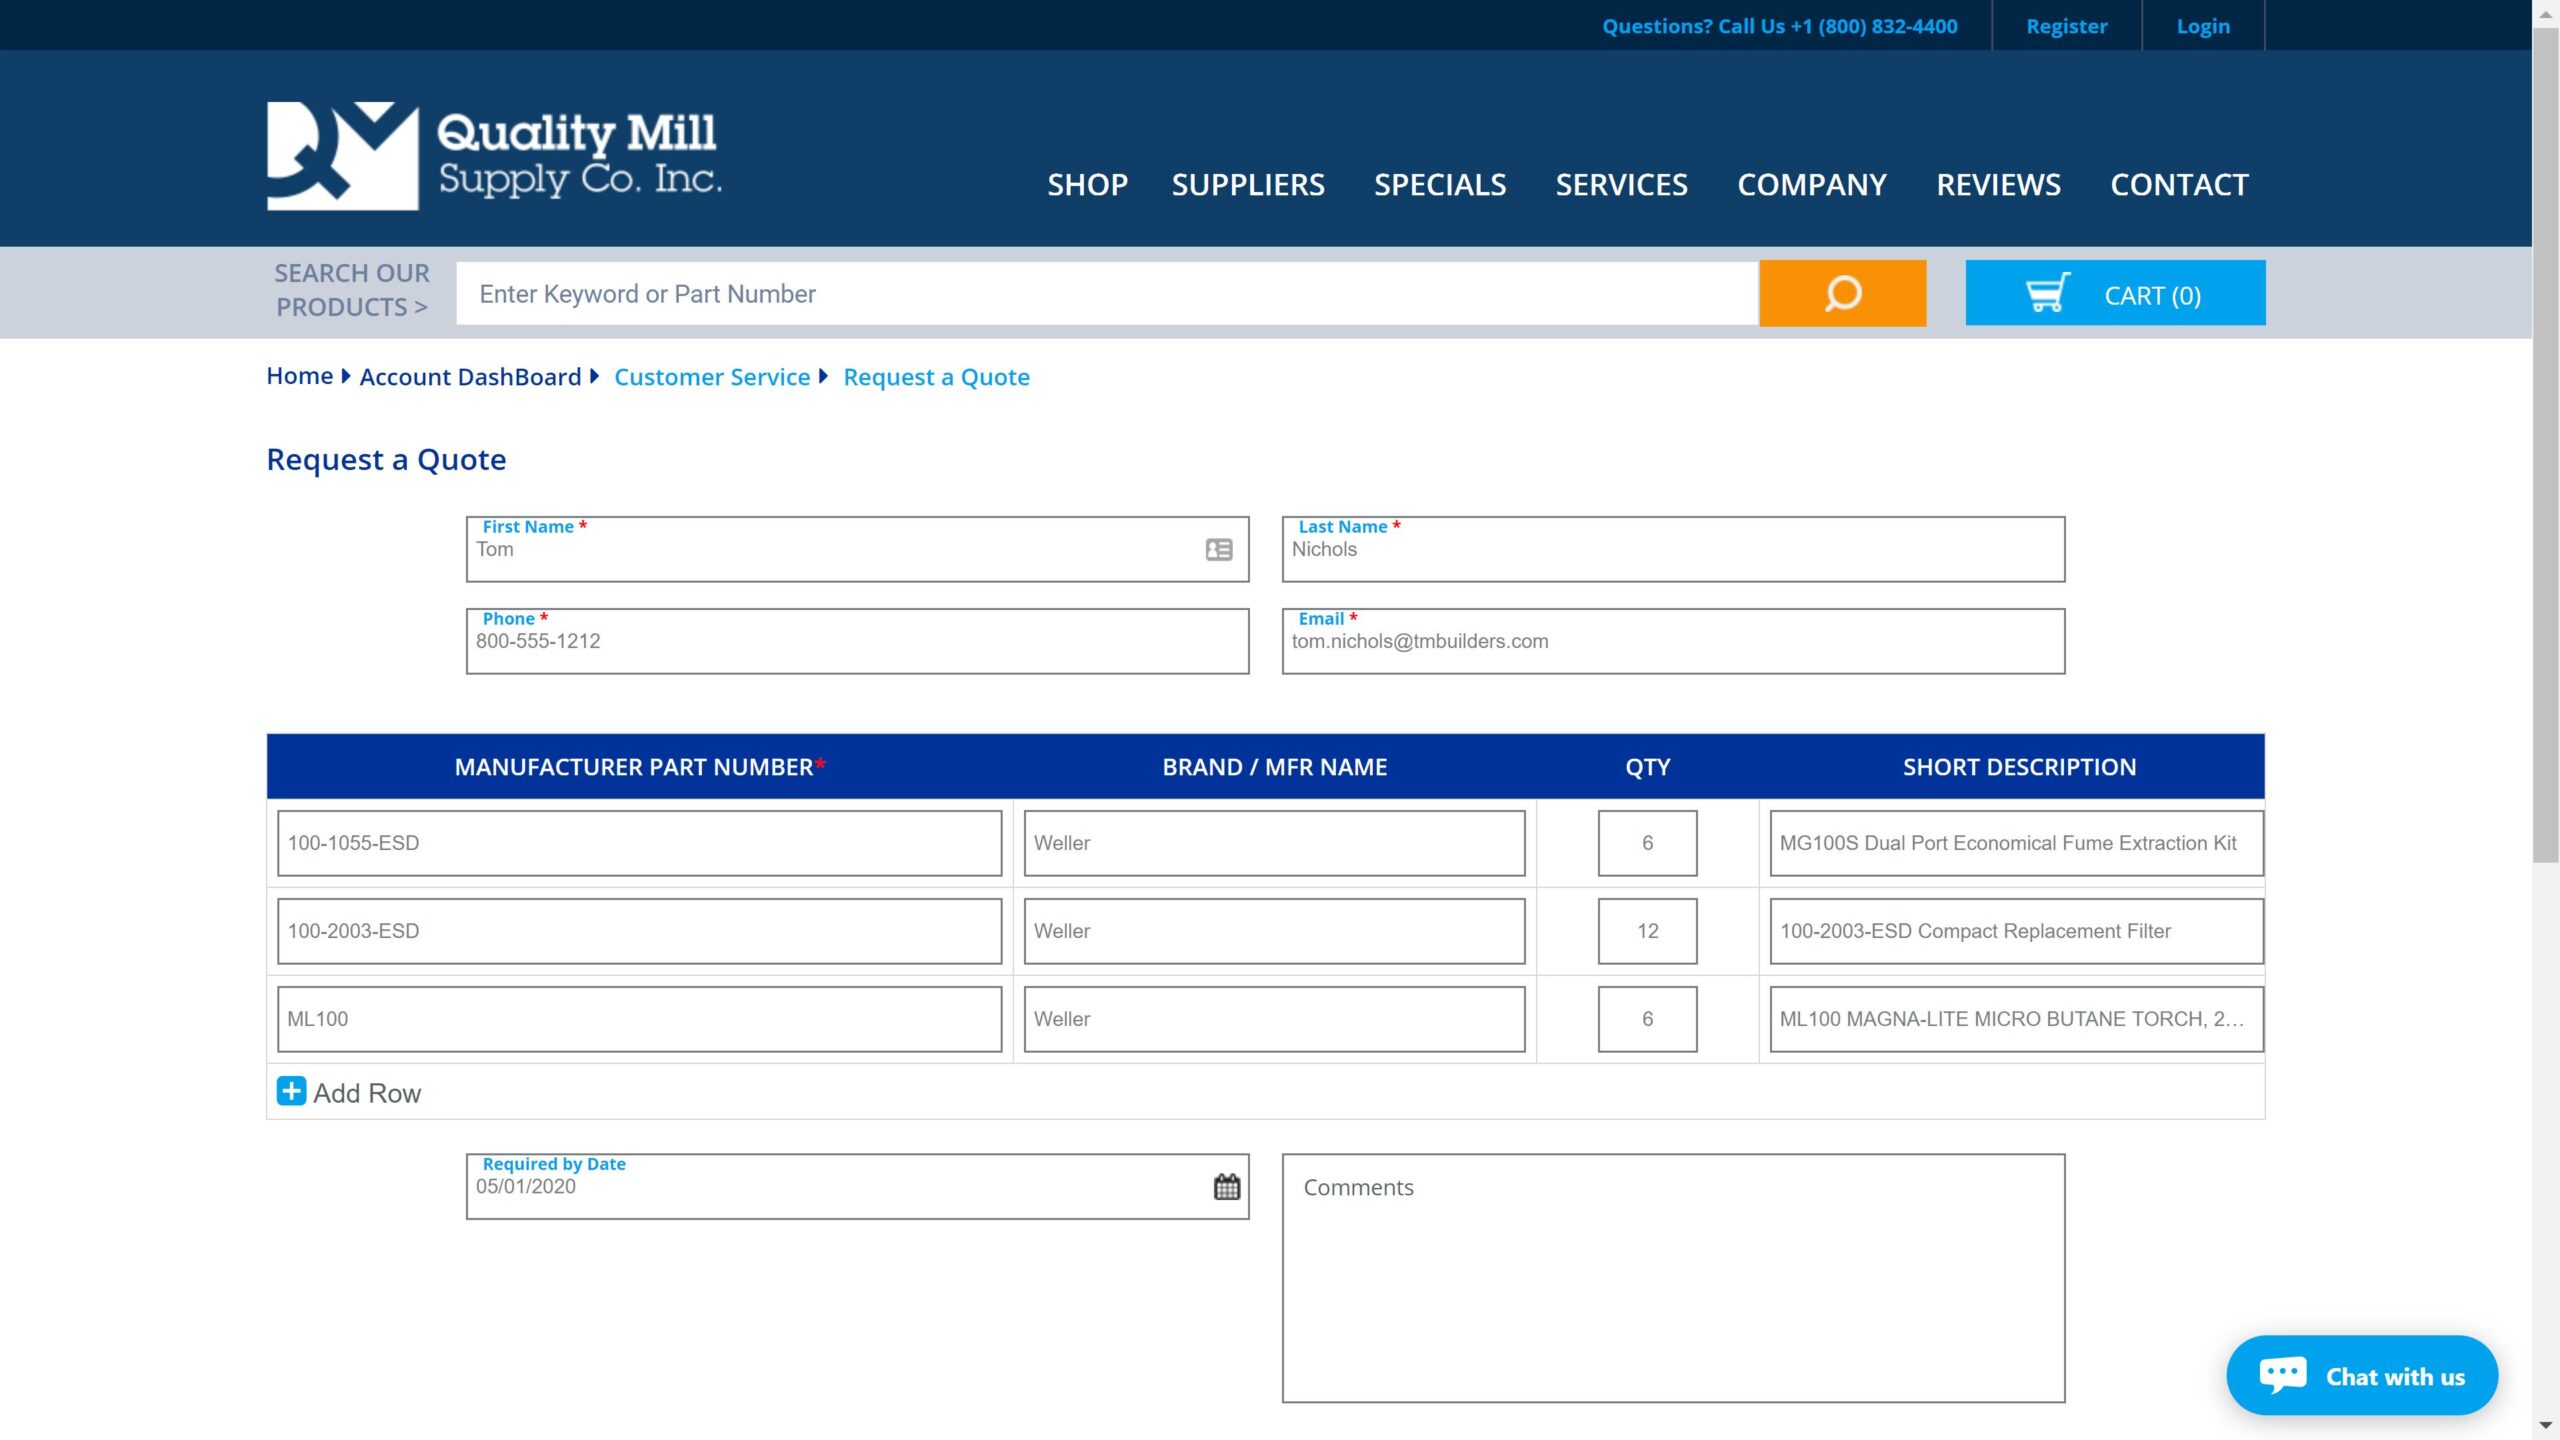Open the Chat with us bubble
The image size is (2560, 1440).
(x=2361, y=1376)
